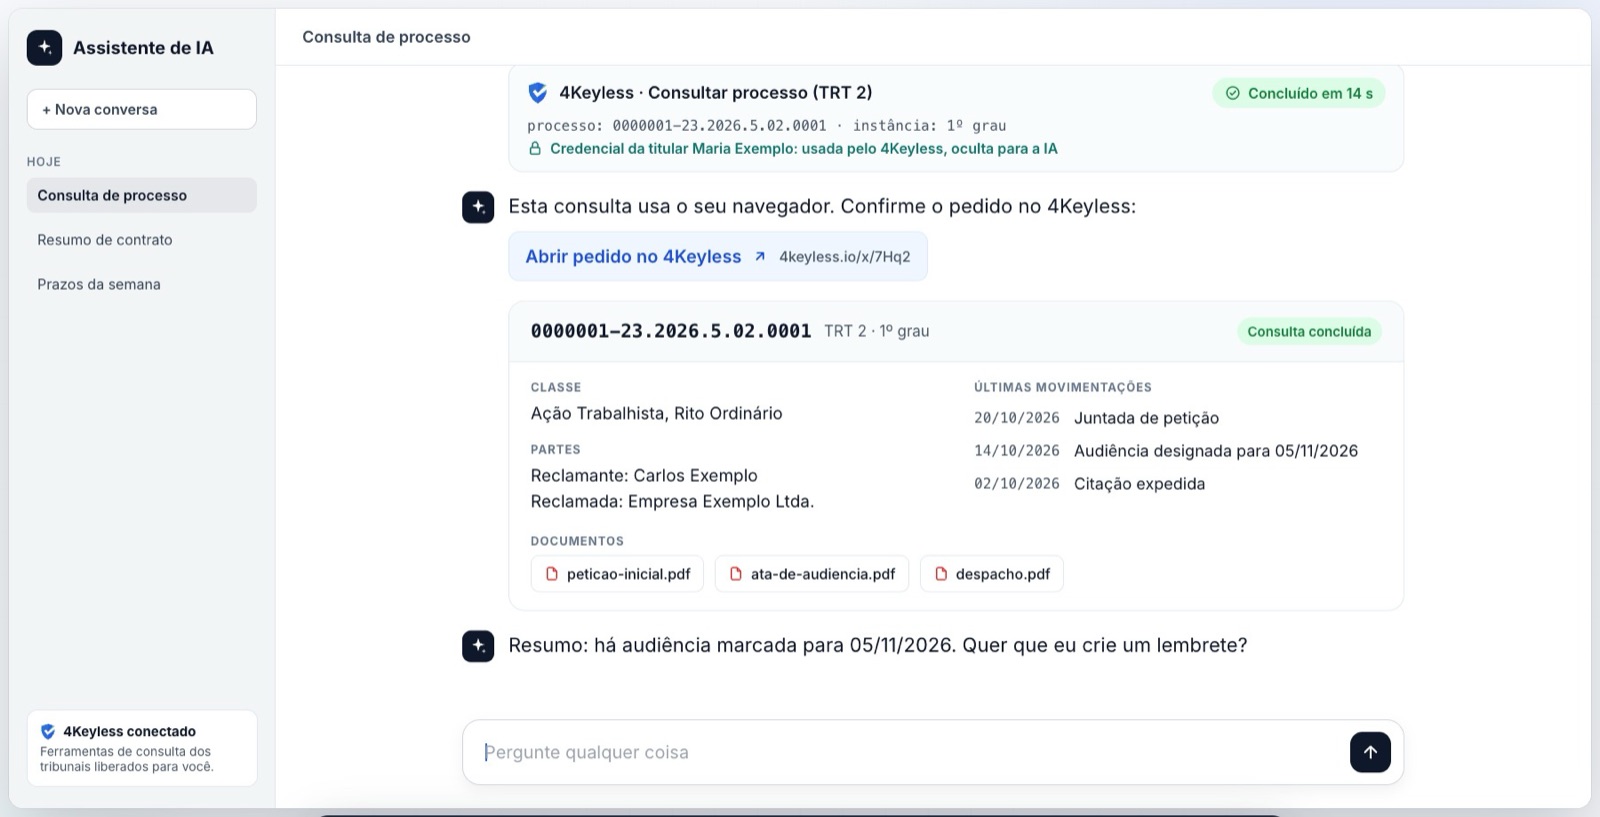The height and width of the screenshot is (817, 1600).
Task: Click the Citação expedida movement entry
Action: (x=1139, y=484)
